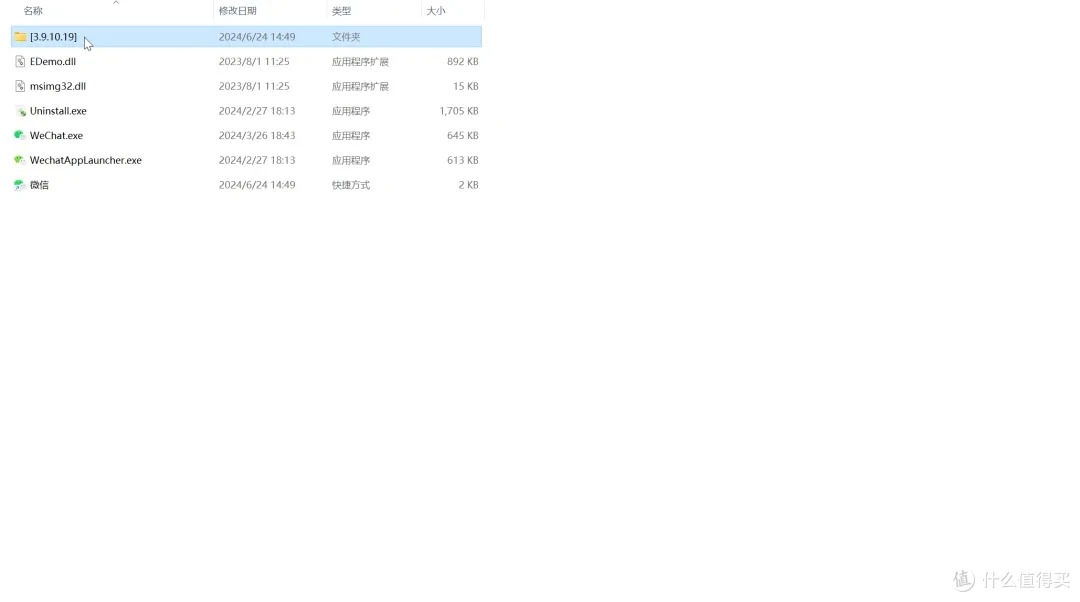Image resolution: width=1080 pixels, height=602 pixels.
Task: Click the 应用程序扩展 type of msimg32.dll
Action: pos(361,86)
